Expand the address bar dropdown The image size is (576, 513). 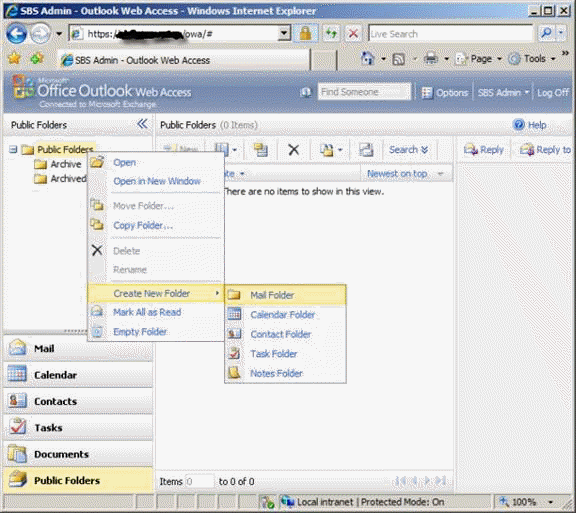click(284, 33)
